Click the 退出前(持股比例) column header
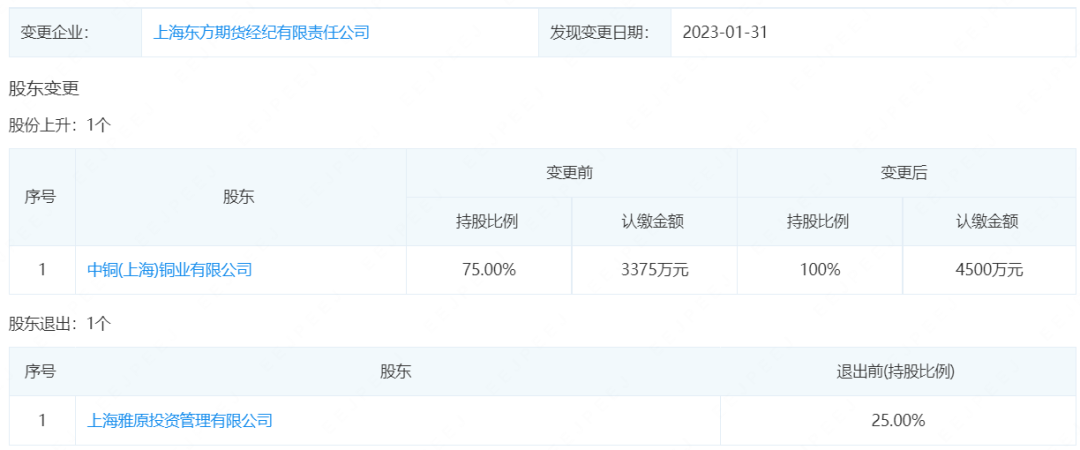The width and height of the screenshot is (1080, 450). [896, 372]
